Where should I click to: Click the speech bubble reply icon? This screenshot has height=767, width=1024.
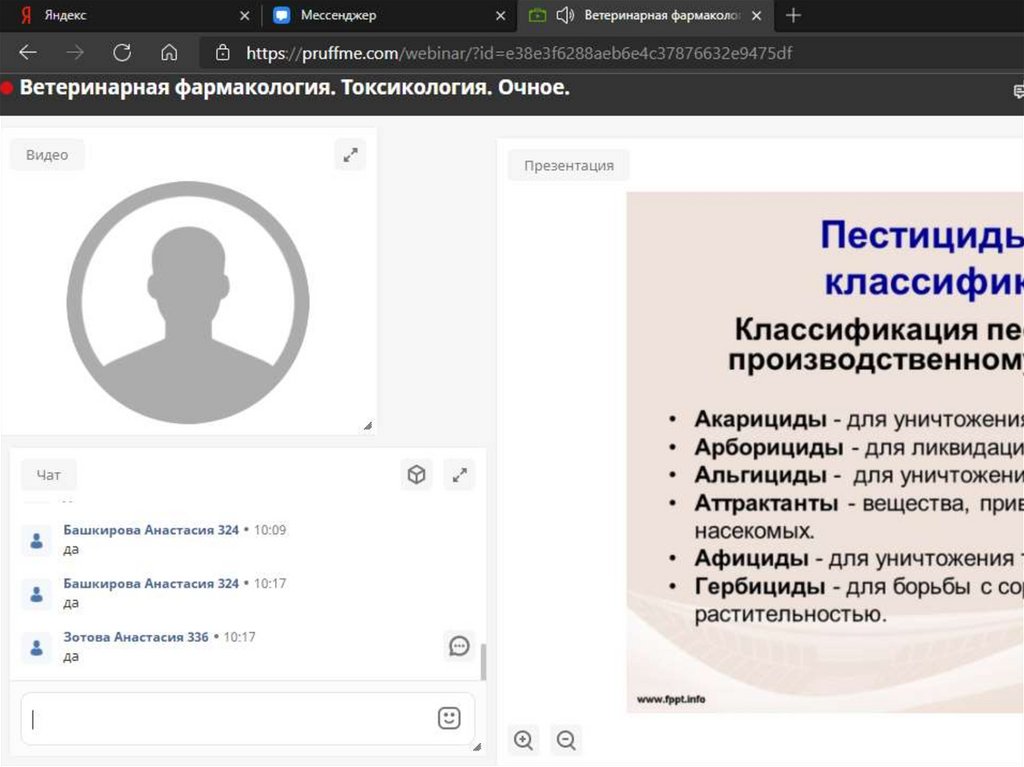point(459,646)
